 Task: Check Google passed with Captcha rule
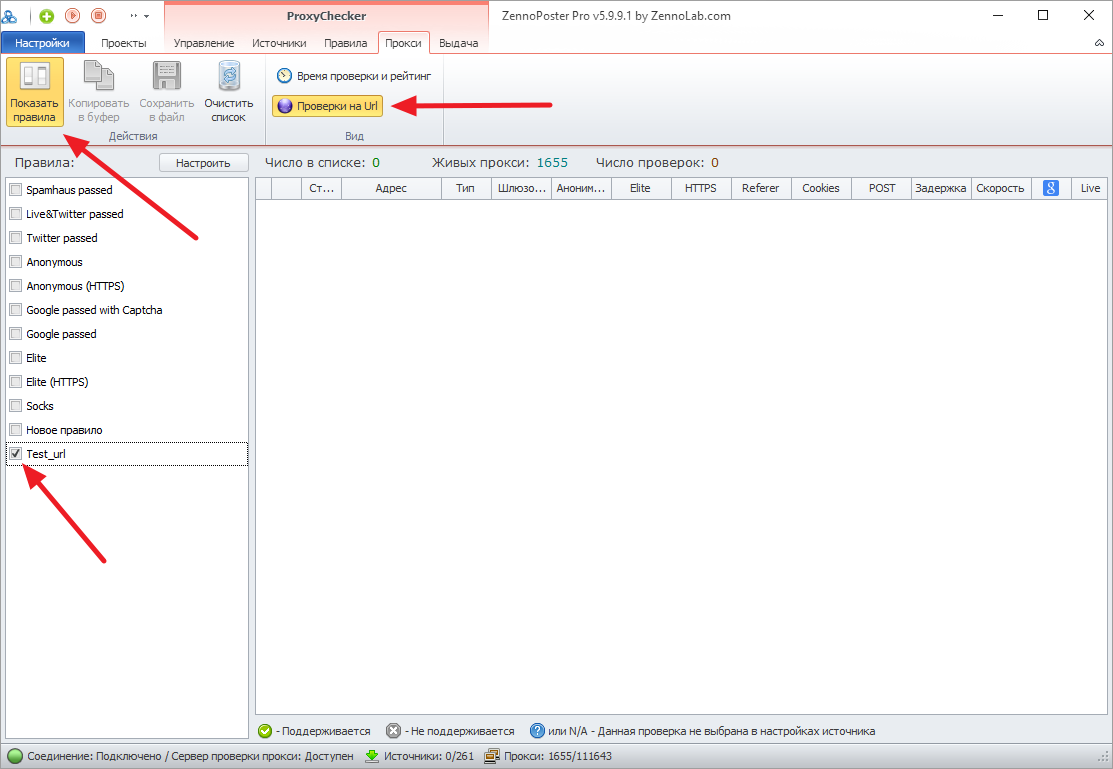tap(16, 310)
